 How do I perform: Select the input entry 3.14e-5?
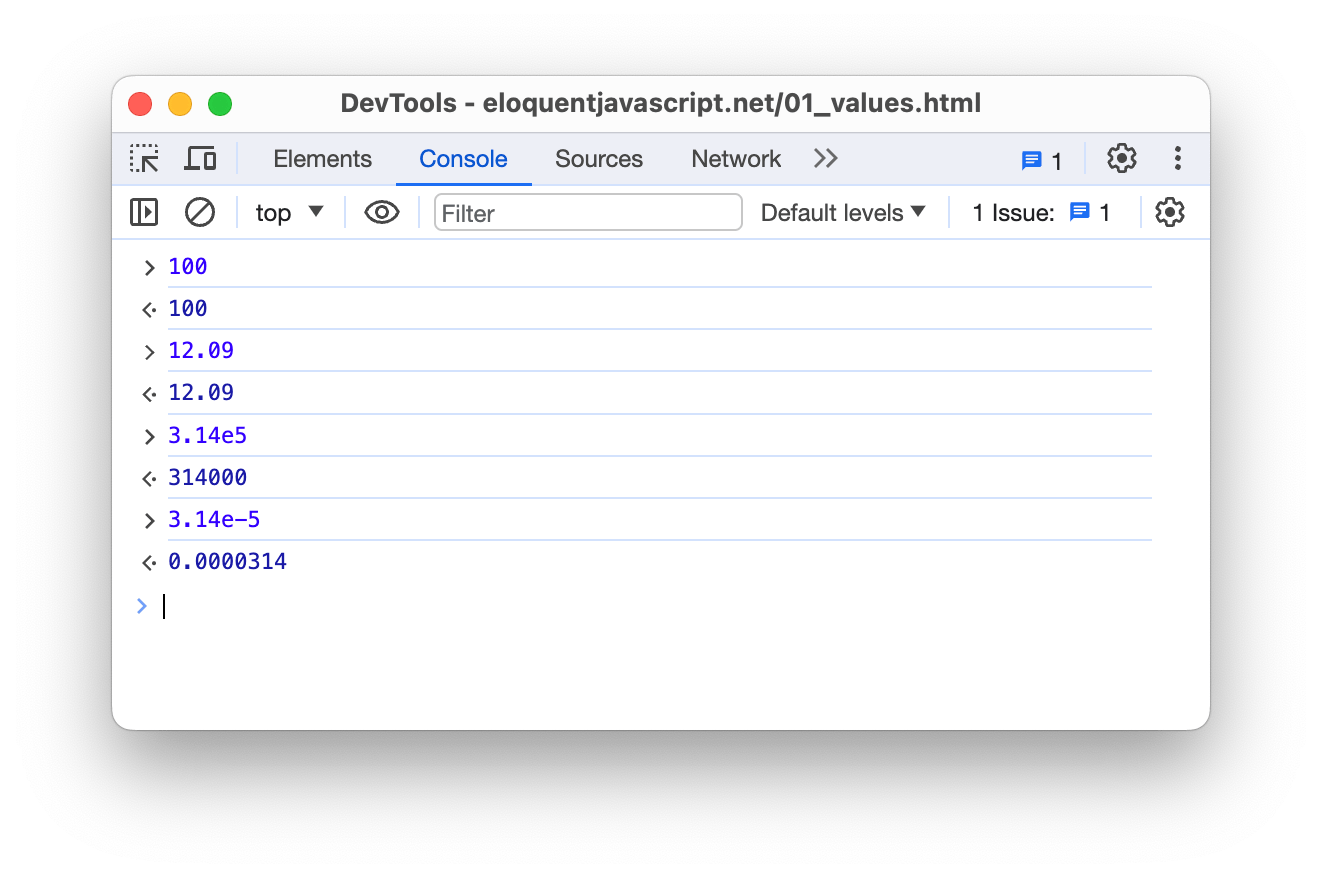pos(215,520)
